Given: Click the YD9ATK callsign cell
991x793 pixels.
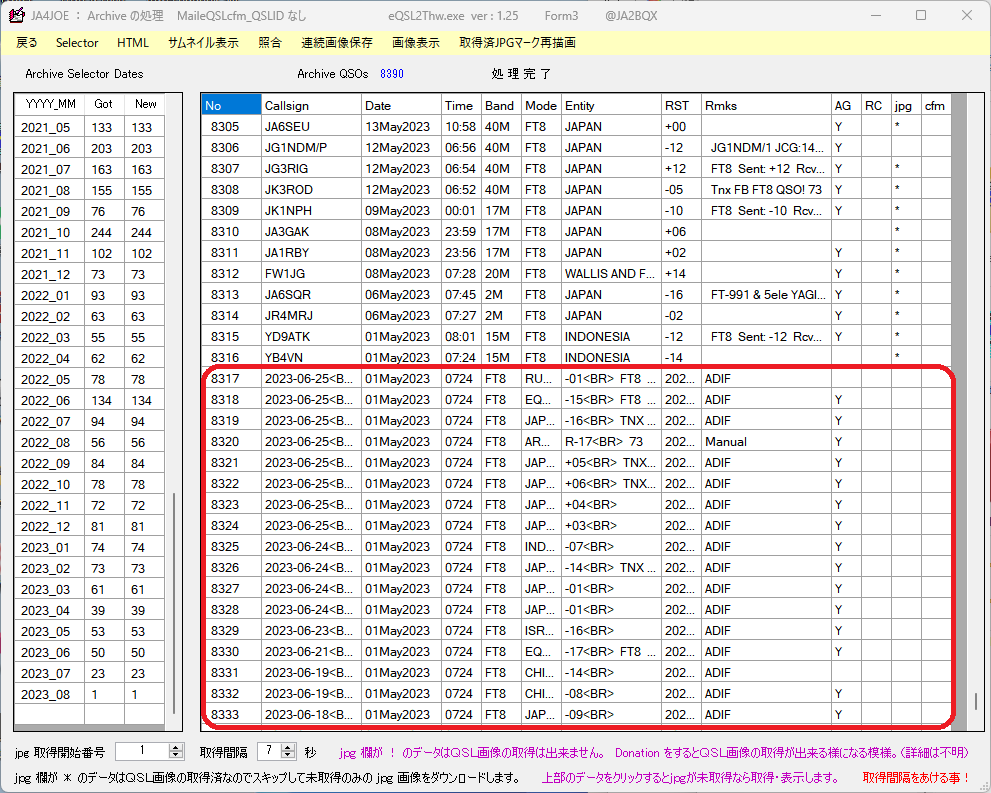Looking at the screenshot, I should pos(311,337).
